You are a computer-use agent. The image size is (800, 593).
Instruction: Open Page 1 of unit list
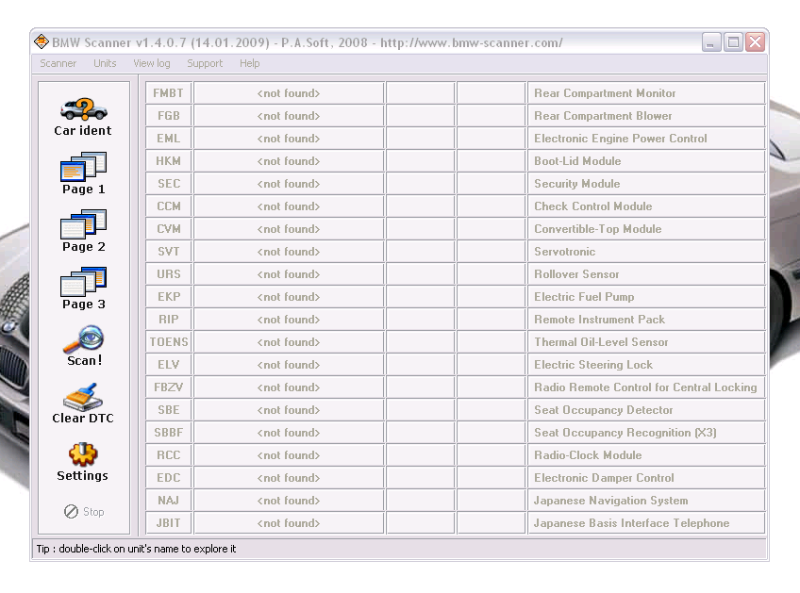point(83,174)
